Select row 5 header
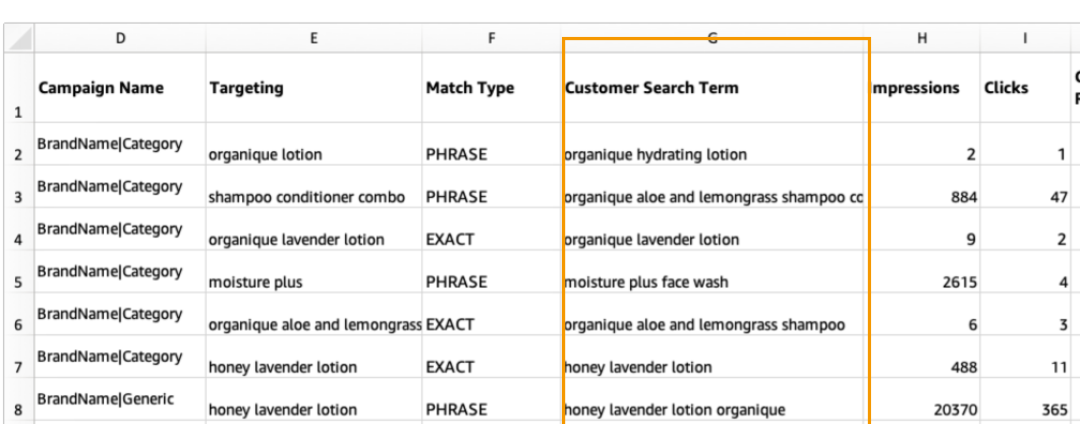1080x424 pixels. [17, 282]
